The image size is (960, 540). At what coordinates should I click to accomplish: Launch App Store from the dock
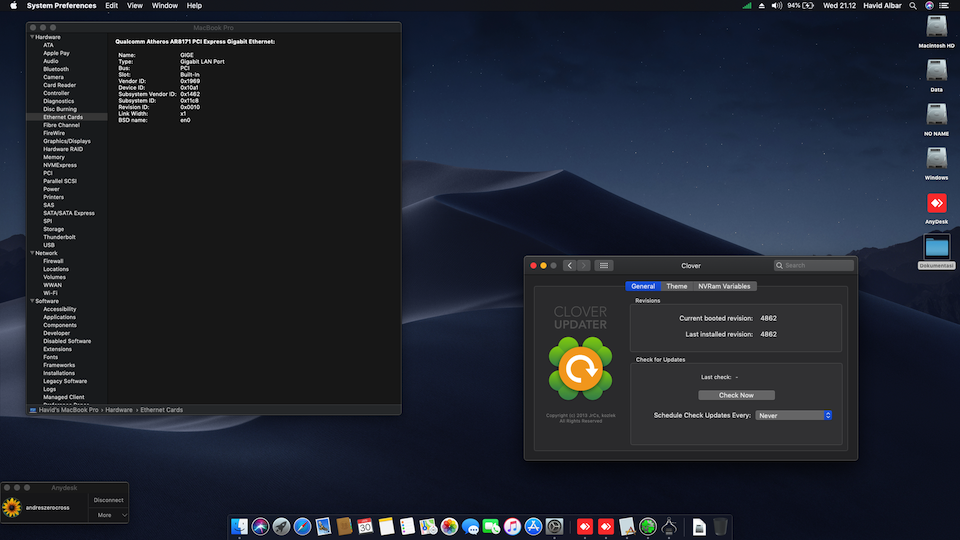[x=533, y=526]
